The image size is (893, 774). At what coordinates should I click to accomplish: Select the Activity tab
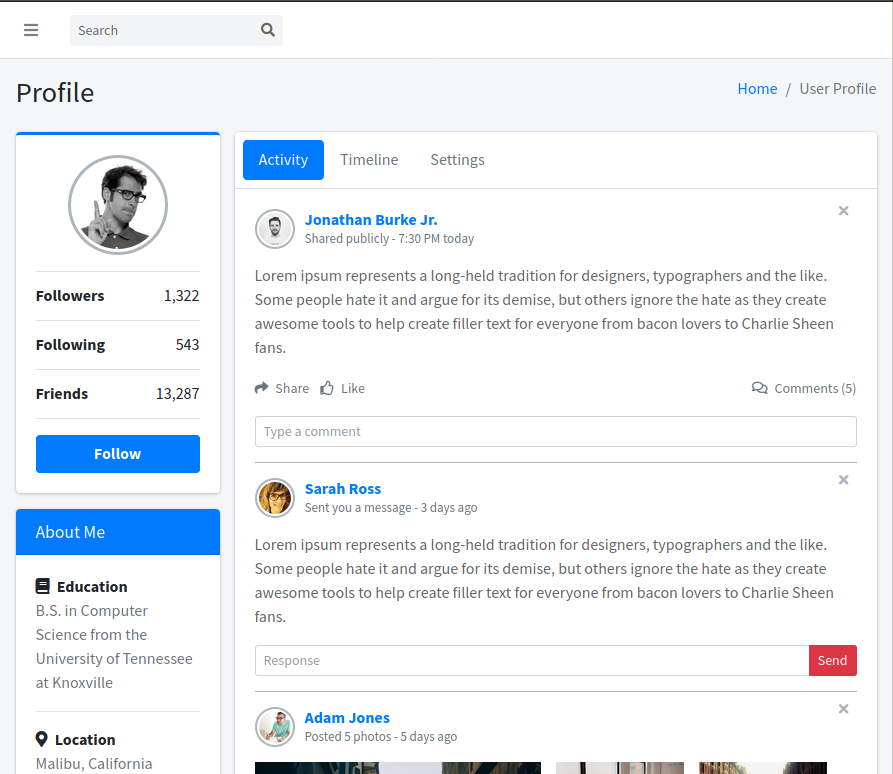point(283,160)
